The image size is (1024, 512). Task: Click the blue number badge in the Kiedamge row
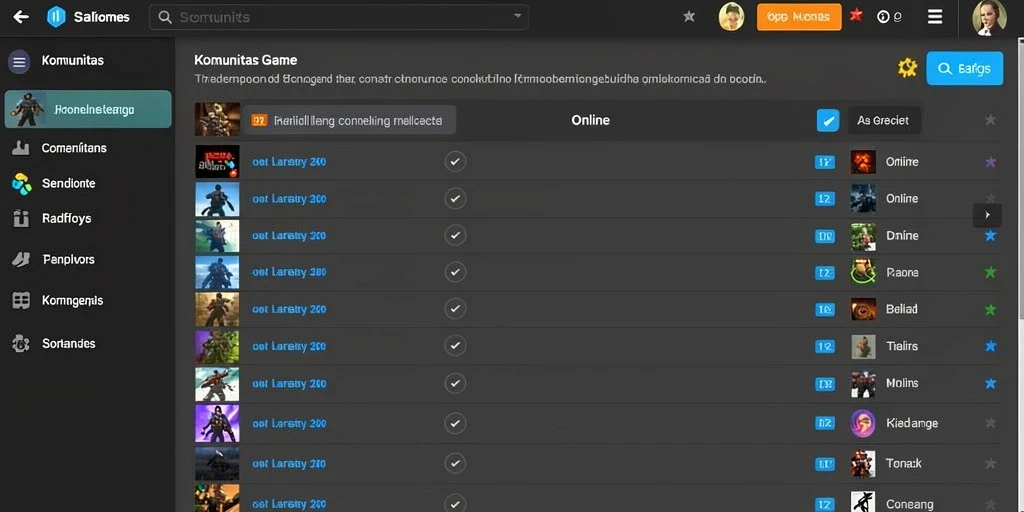(x=825, y=423)
